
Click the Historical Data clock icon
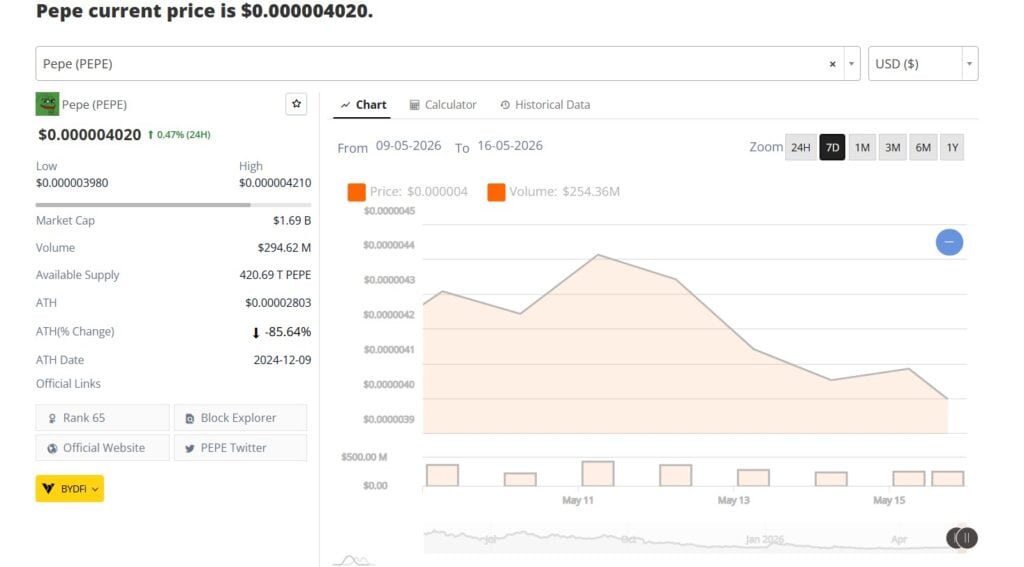pos(505,105)
